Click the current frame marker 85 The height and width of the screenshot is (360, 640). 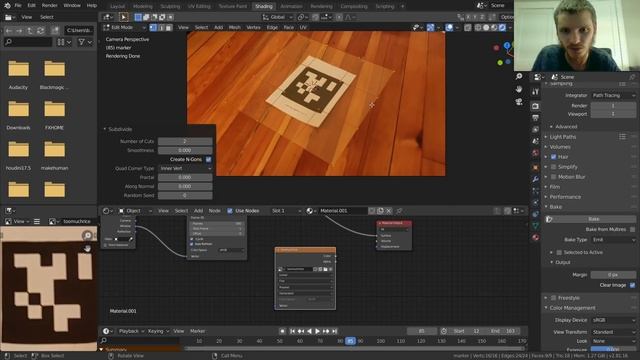point(350,341)
